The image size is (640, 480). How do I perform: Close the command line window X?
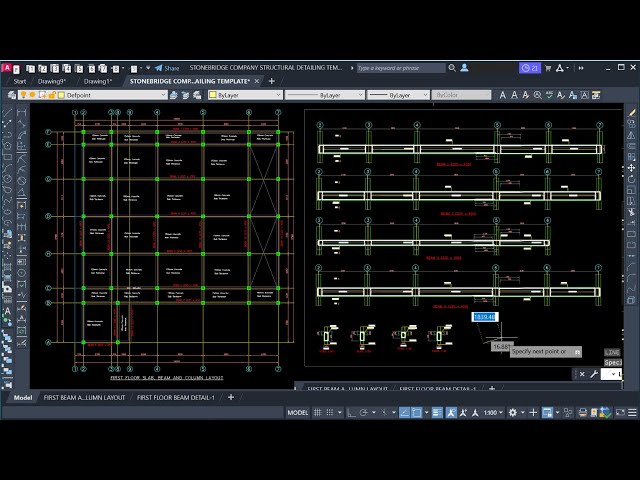click(x=582, y=374)
